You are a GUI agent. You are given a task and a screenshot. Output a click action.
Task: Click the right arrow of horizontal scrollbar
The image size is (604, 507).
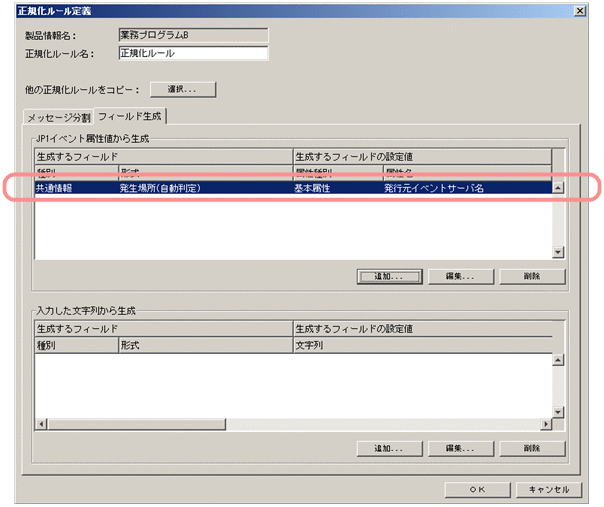click(x=546, y=425)
